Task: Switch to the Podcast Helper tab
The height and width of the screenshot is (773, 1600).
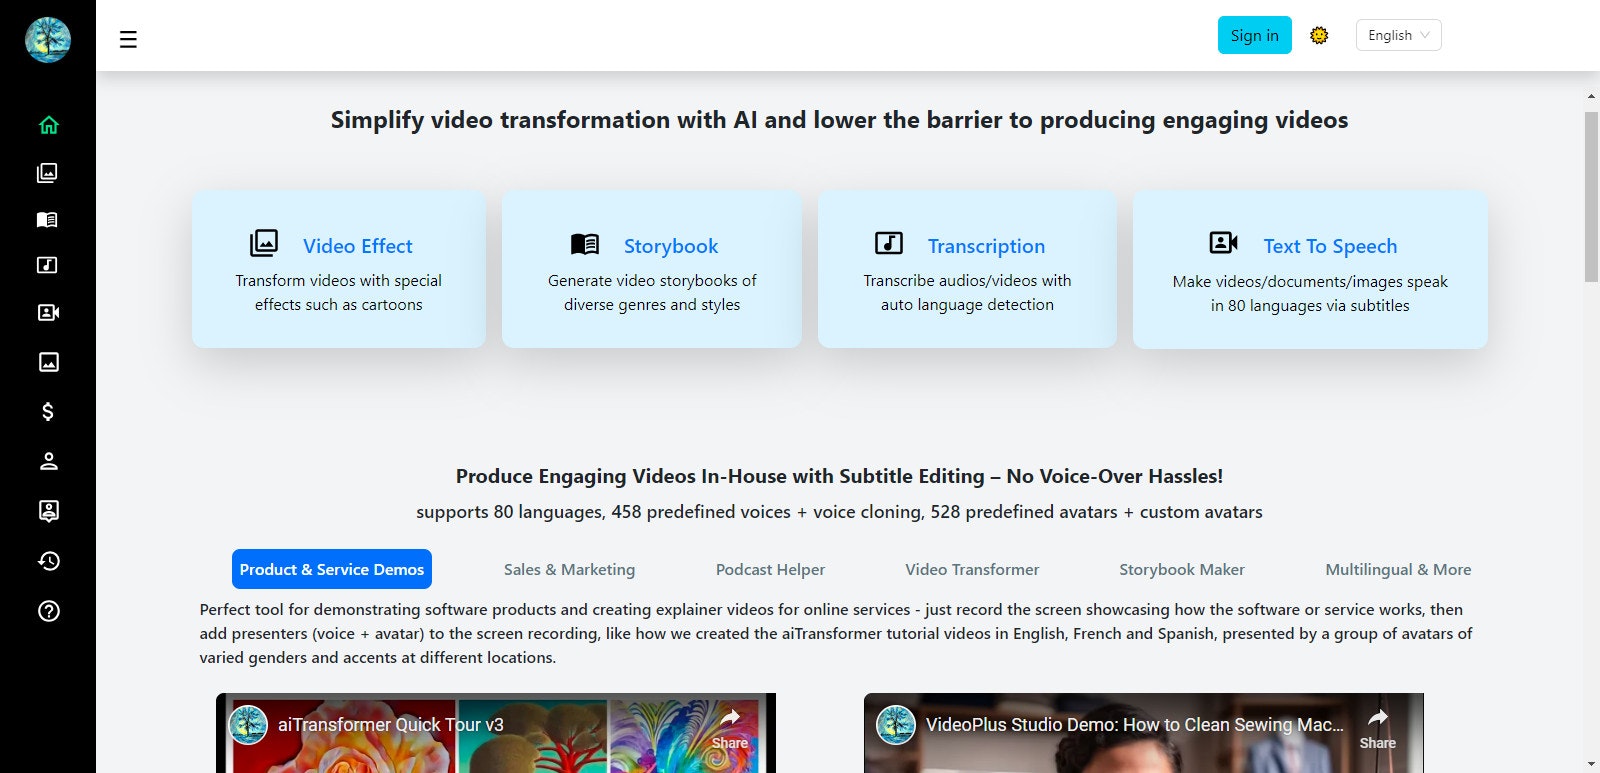Action: coord(770,569)
